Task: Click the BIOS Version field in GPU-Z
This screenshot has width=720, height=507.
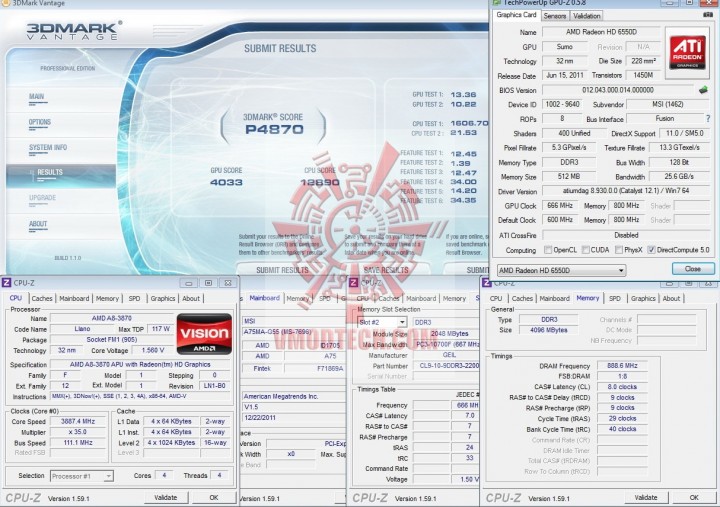Action: (618, 90)
